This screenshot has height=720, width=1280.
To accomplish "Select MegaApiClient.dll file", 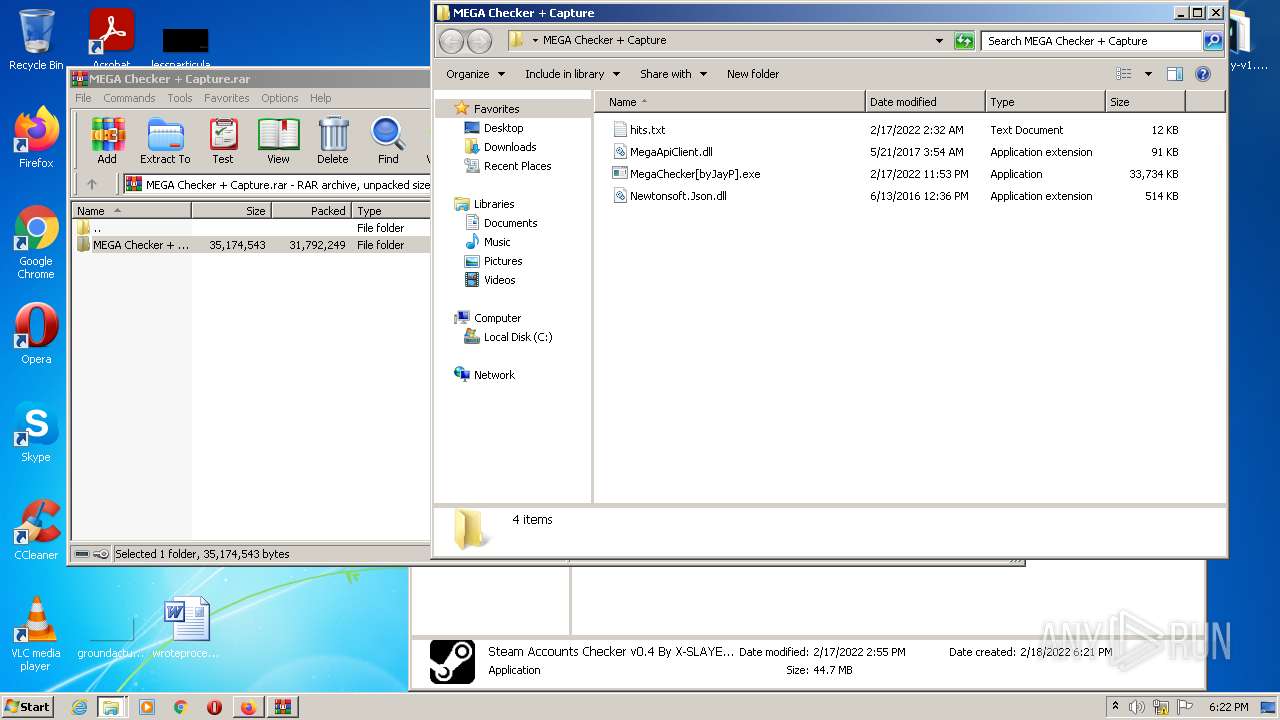I will 671,152.
